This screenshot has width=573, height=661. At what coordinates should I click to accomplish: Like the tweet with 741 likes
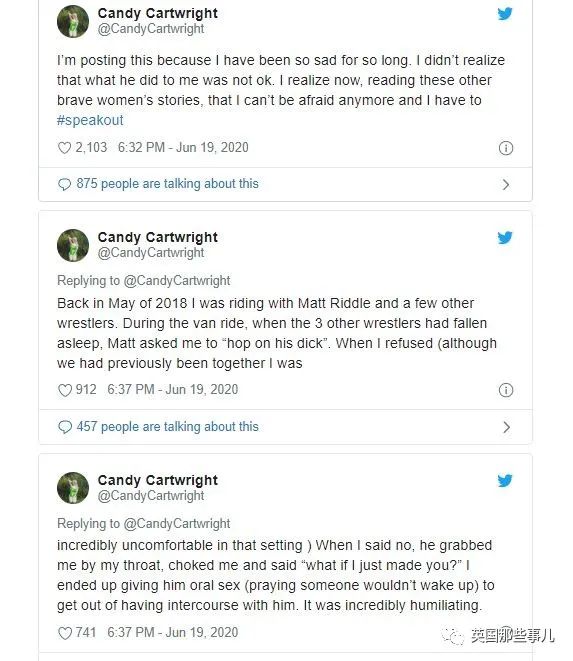click(x=65, y=633)
